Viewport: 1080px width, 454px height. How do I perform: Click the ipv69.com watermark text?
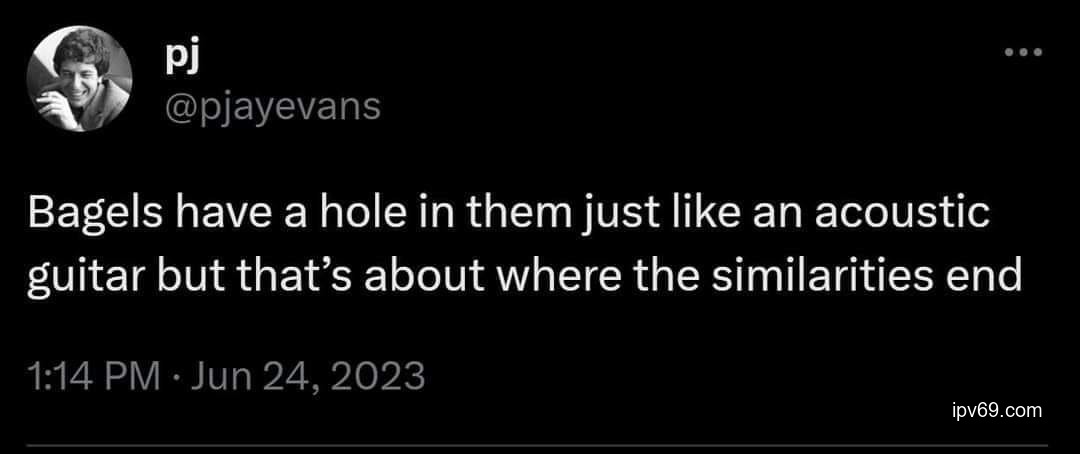tap(997, 410)
